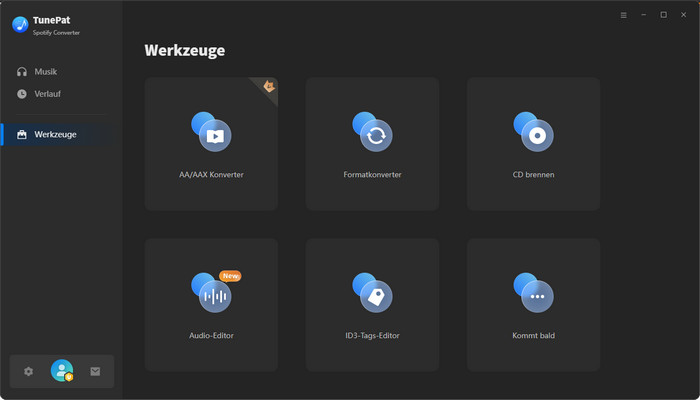Viewport: 700px width, 400px height.
Task: Open the mail envelope icon
Action: tap(95, 371)
